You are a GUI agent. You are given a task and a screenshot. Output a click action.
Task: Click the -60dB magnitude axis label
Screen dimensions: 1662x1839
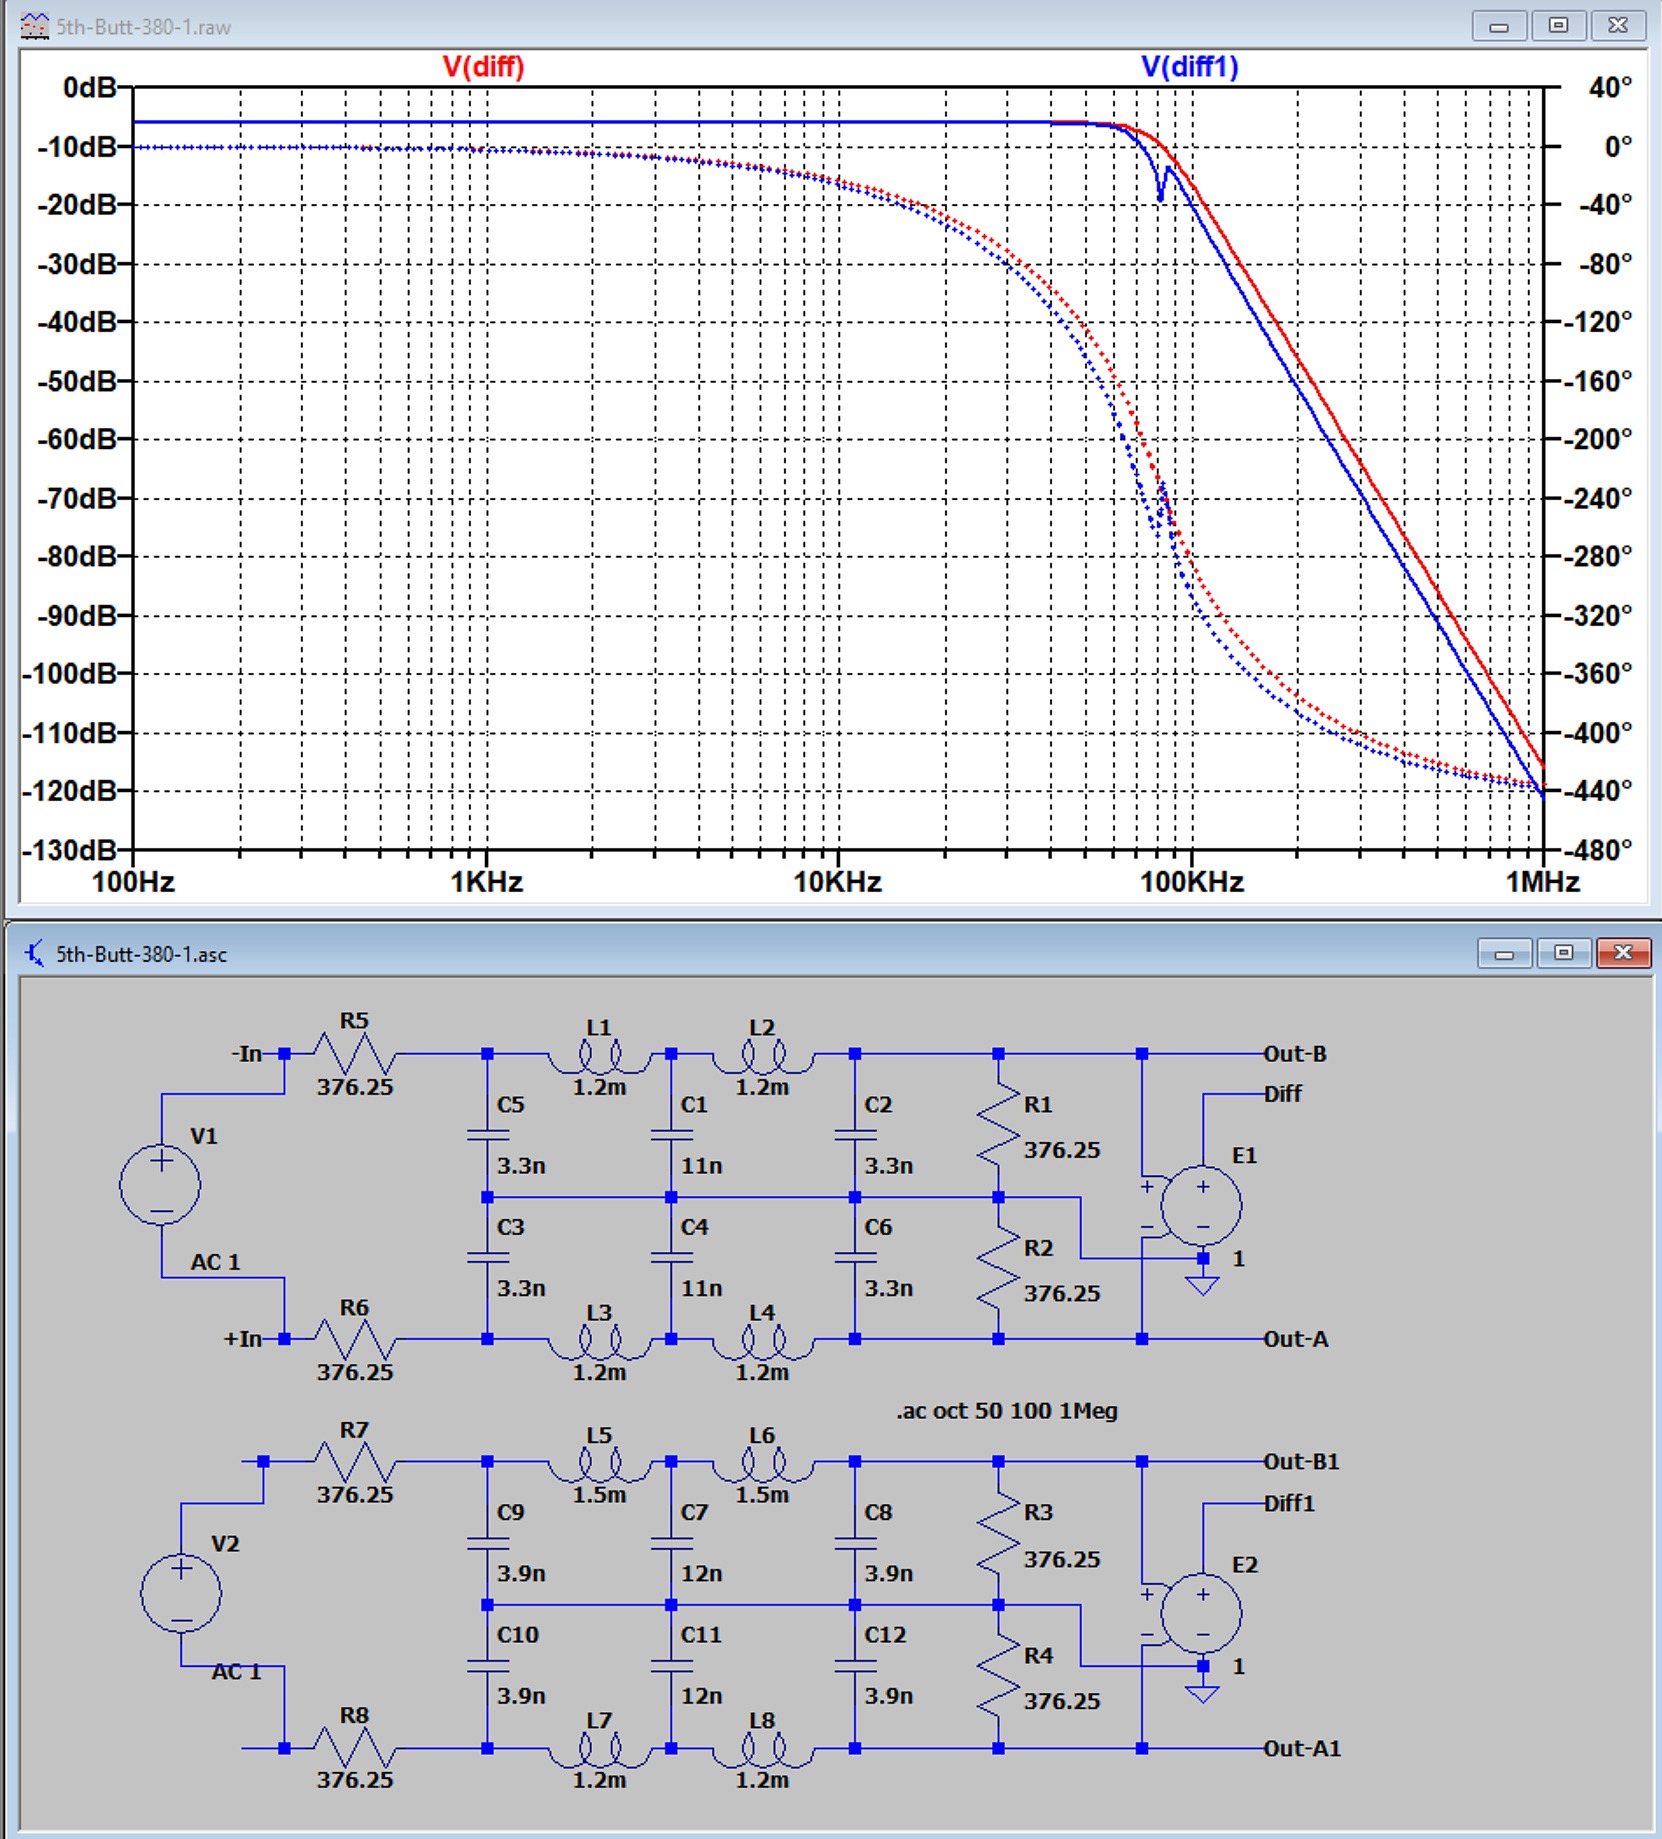pos(76,439)
